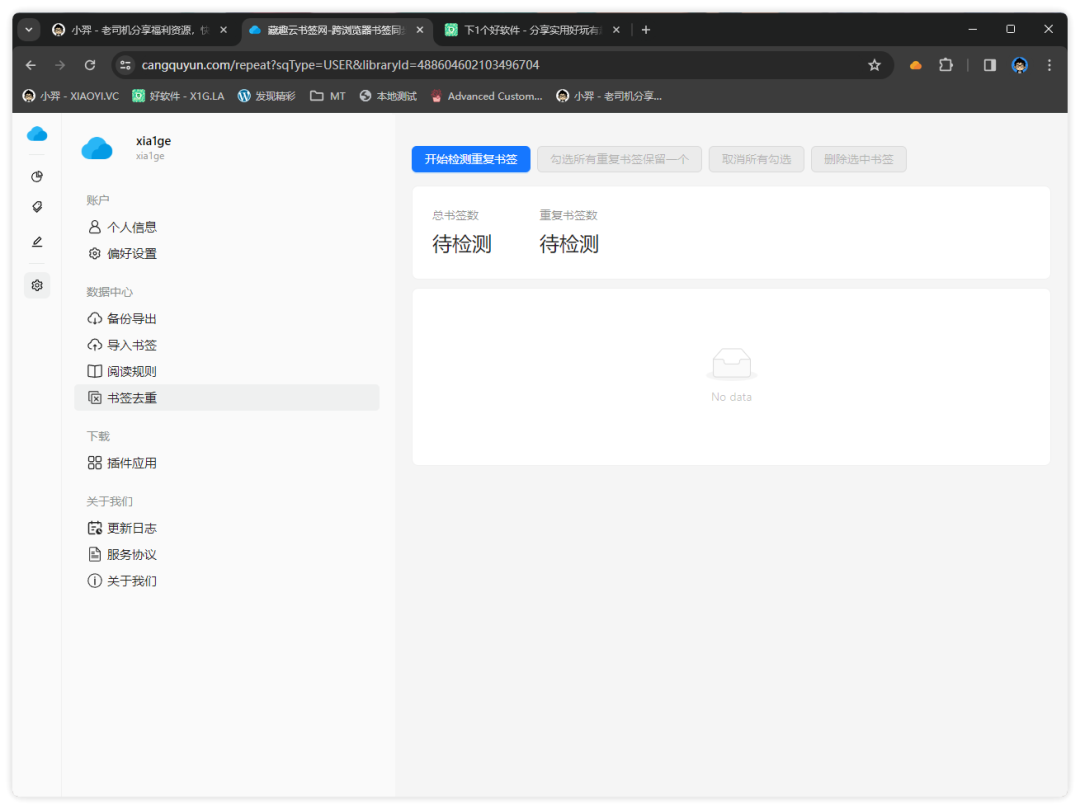This screenshot has width=1080, height=809.
Task: Click the tag icon in left rail
Action: pos(37,207)
